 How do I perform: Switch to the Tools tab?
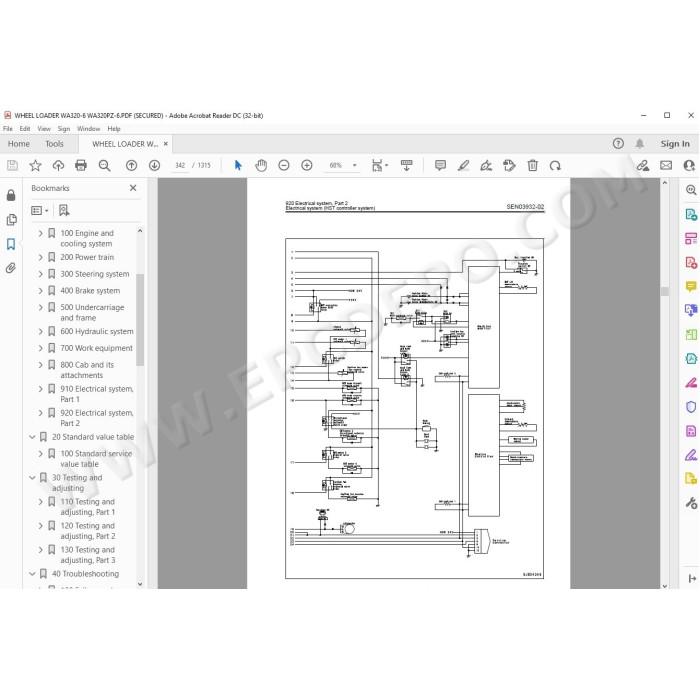click(54, 144)
